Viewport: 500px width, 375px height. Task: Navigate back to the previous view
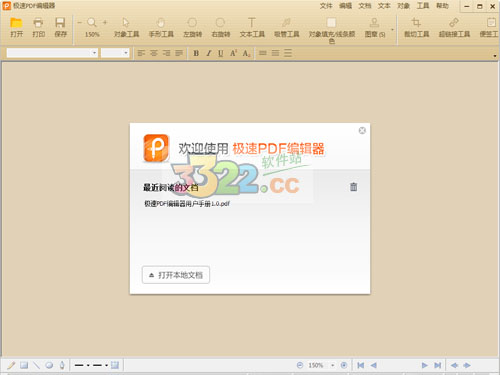tap(454, 365)
